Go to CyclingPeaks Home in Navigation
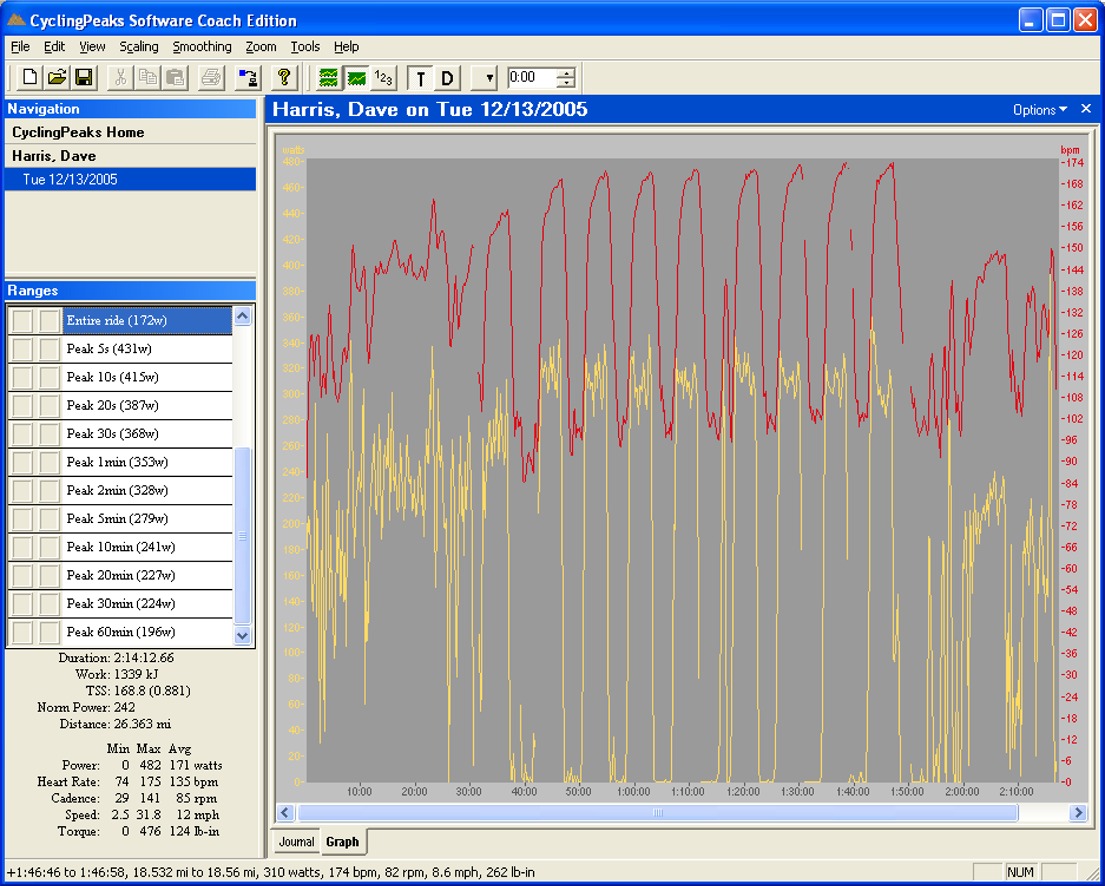The image size is (1105, 886). pos(78,132)
